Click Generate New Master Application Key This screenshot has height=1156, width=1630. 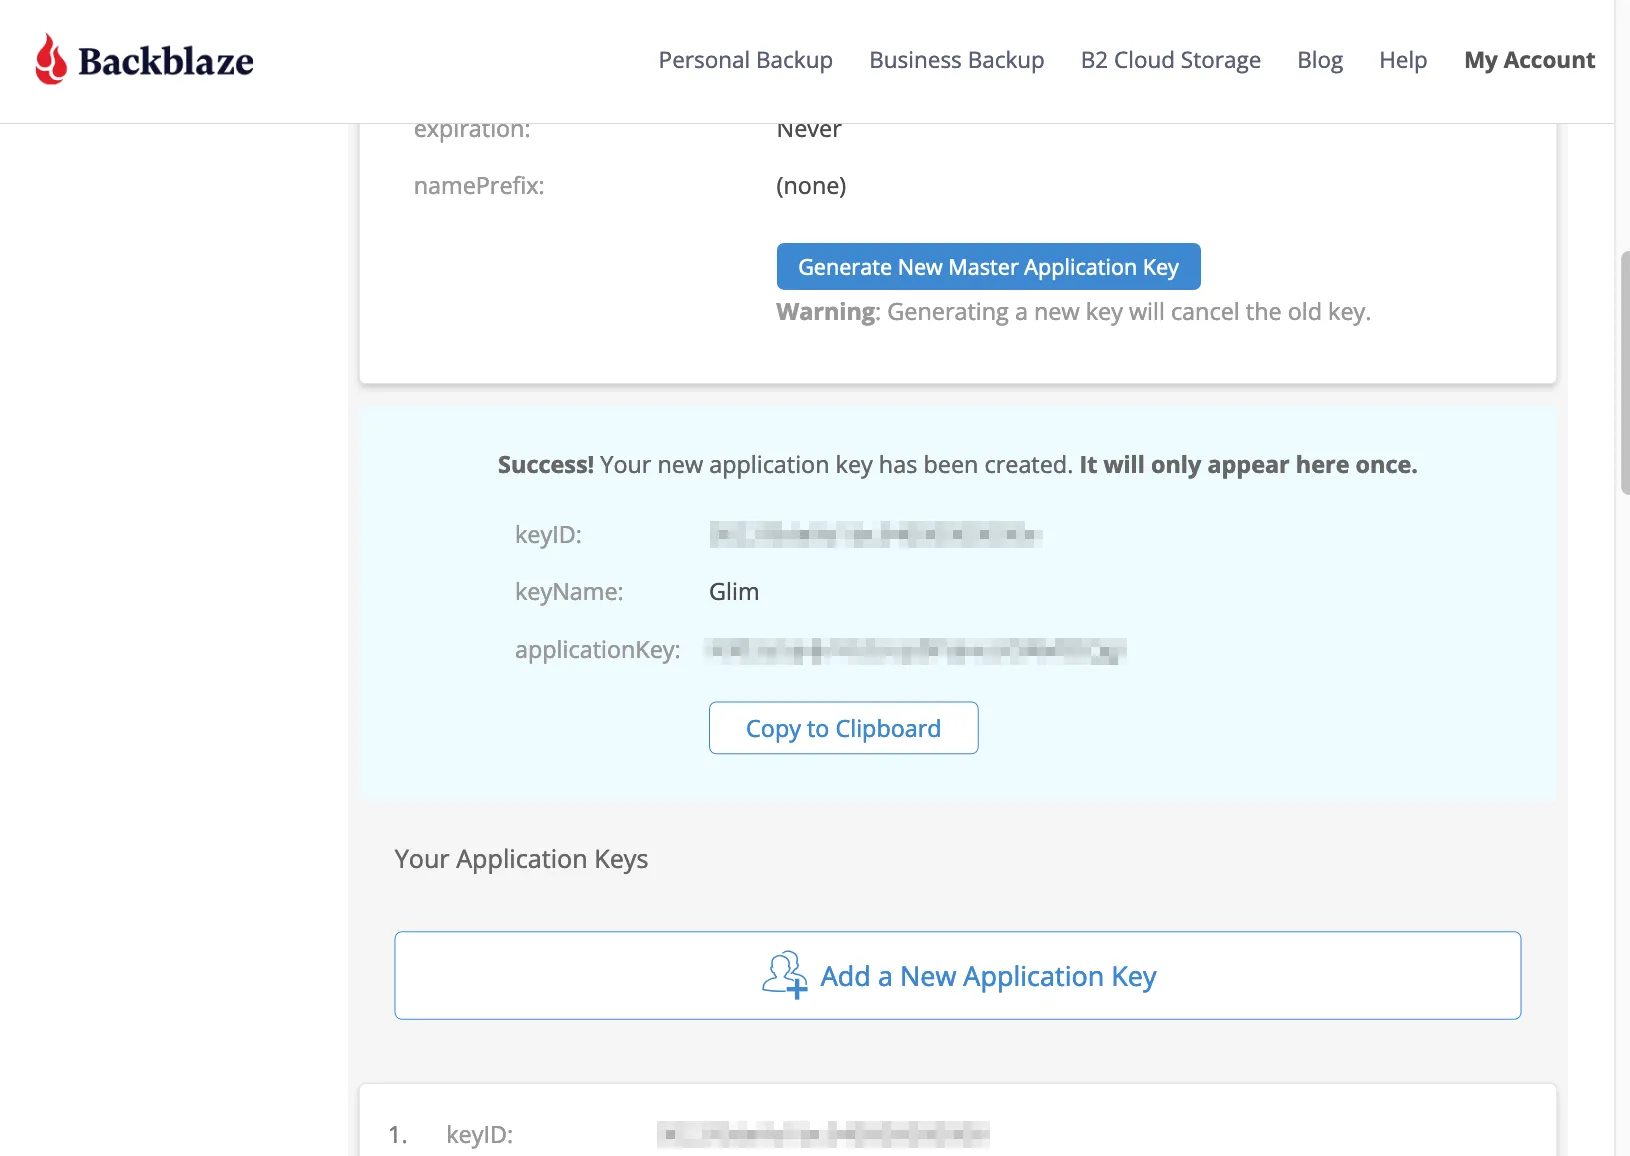tap(988, 266)
